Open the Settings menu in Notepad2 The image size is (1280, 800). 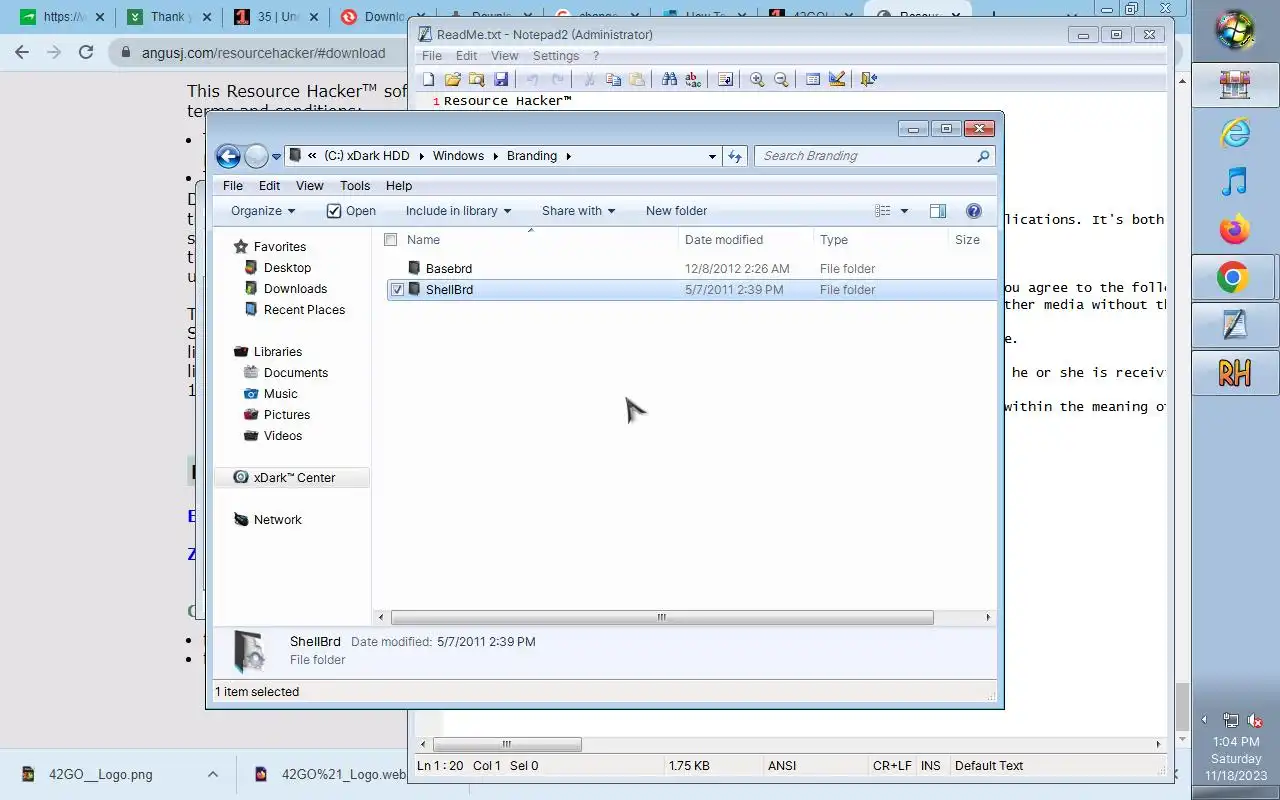click(556, 56)
